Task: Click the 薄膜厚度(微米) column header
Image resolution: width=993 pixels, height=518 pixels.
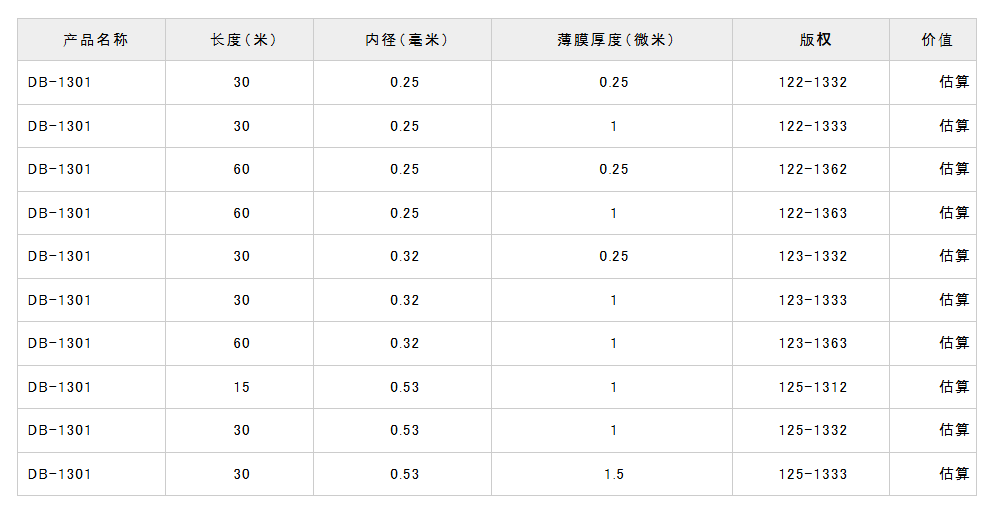Action: coord(614,40)
